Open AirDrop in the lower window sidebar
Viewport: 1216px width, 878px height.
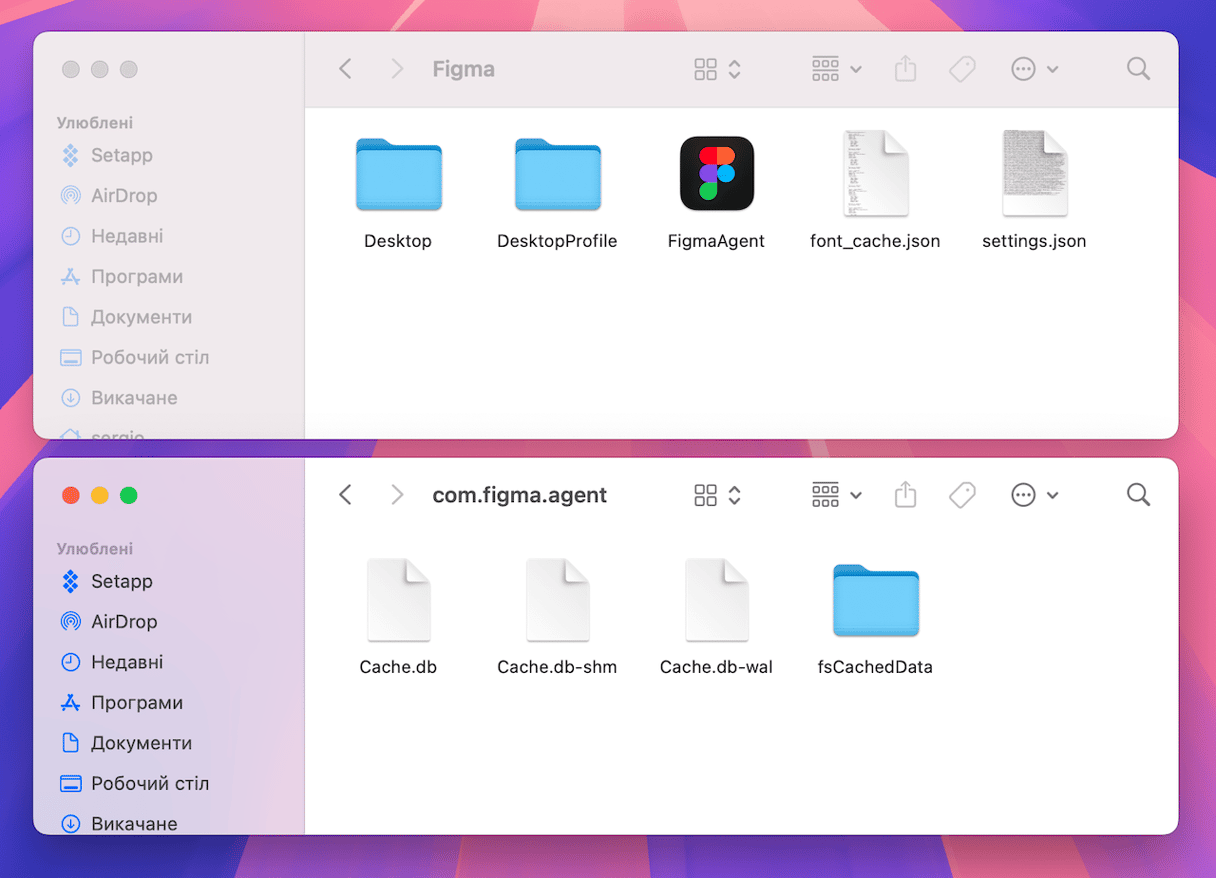pos(124,622)
